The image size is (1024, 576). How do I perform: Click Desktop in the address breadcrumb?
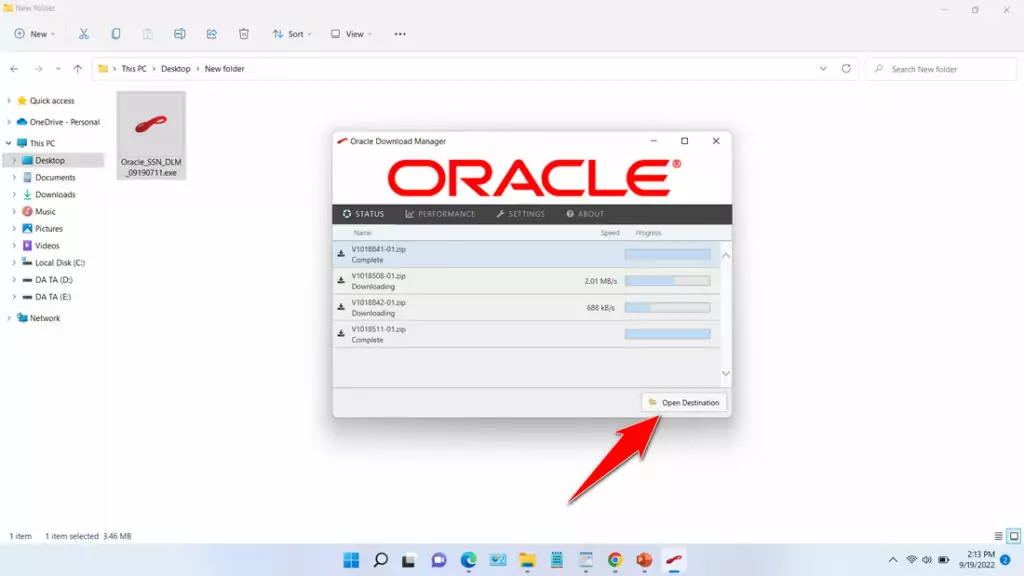point(176,69)
